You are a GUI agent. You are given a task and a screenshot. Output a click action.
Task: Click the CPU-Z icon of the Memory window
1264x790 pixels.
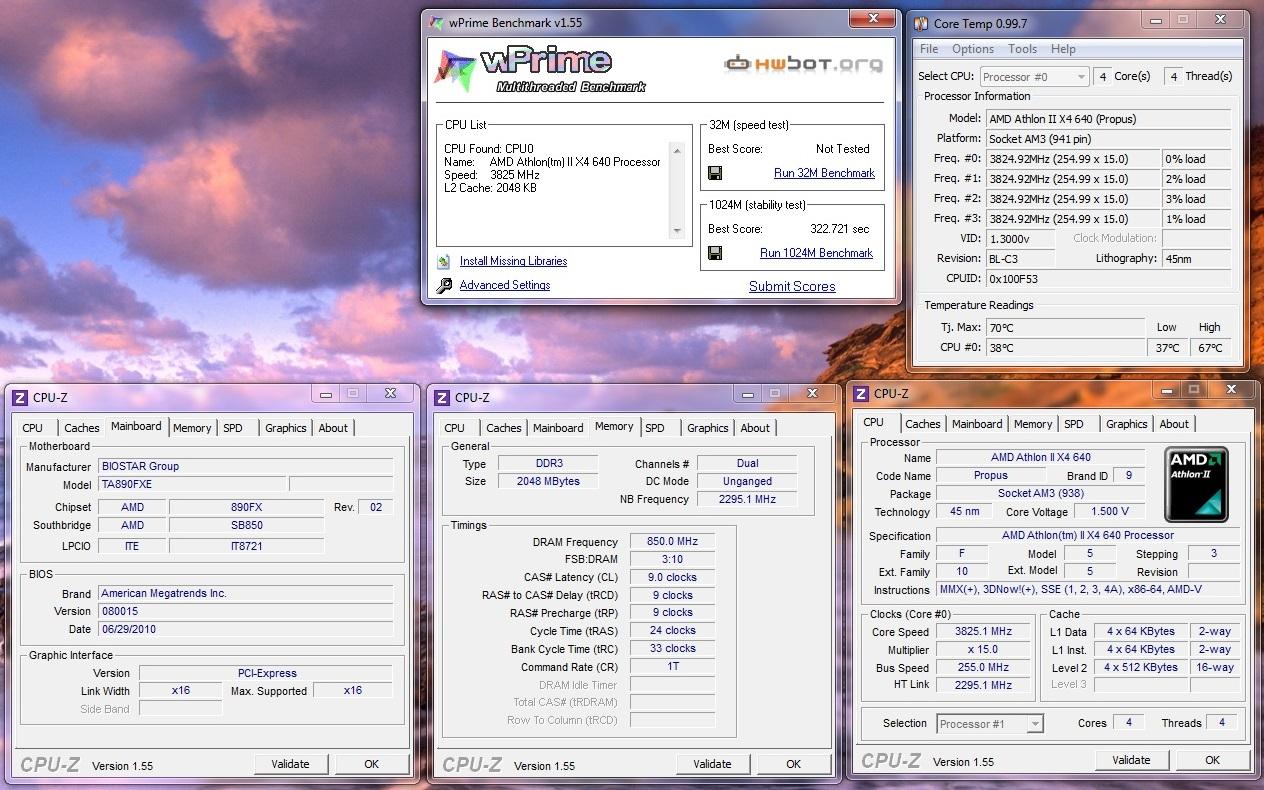point(441,397)
